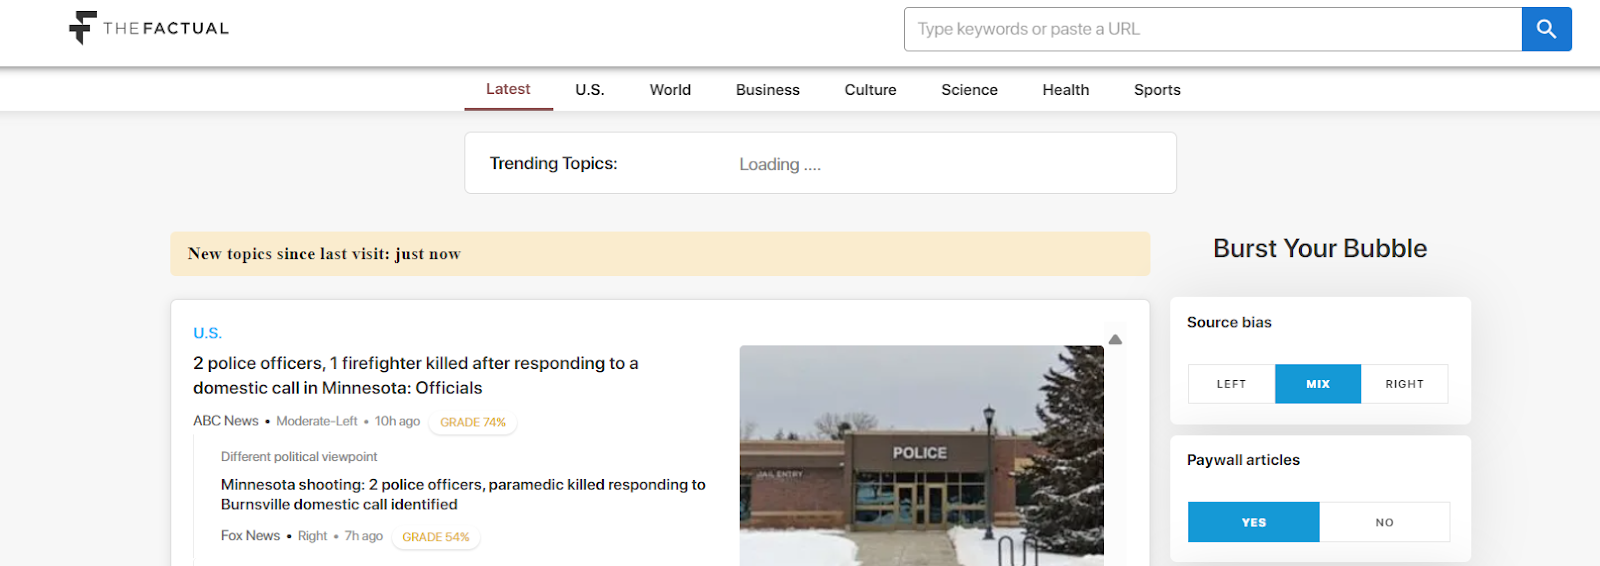Choose Yes for paywall articles

point(1254,522)
